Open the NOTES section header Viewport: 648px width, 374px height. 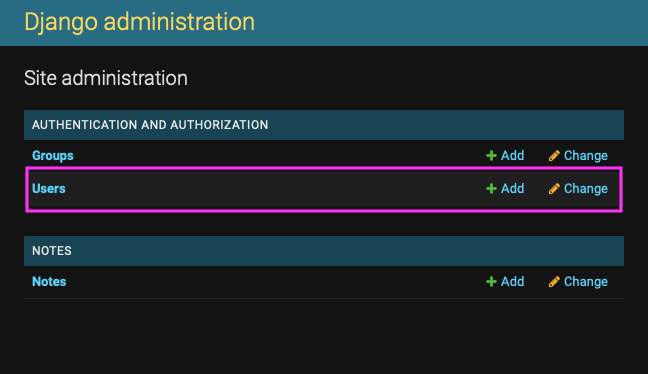pos(52,251)
